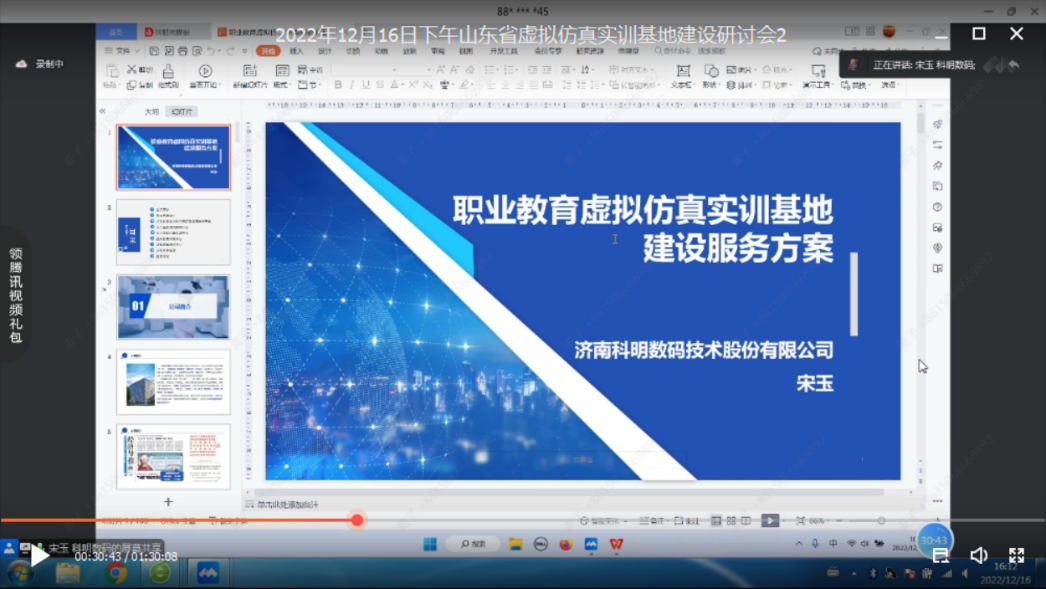Open the 开发工具 ribbon tab
This screenshot has height=589, width=1046.
504,51
